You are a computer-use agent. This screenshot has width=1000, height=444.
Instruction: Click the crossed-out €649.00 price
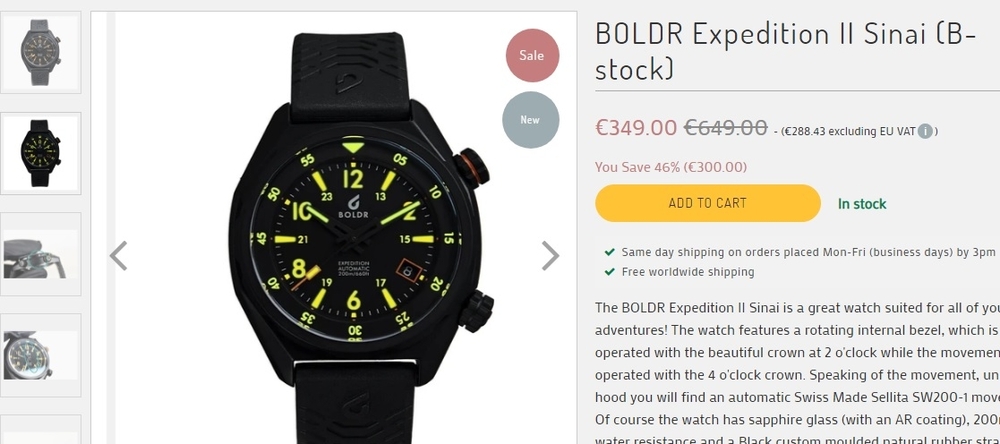click(725, 127)
